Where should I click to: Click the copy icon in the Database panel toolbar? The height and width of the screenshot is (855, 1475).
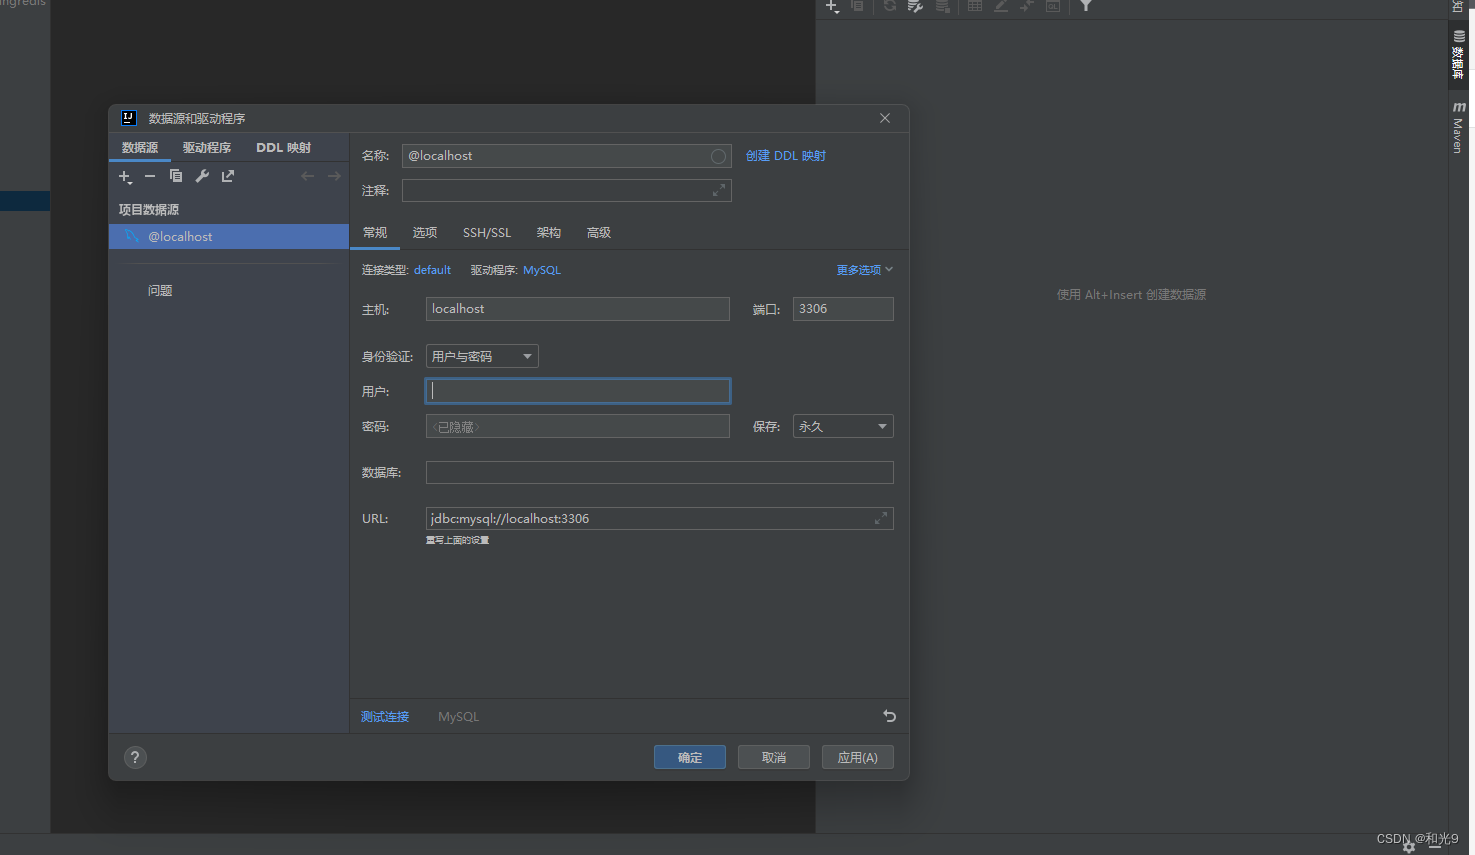(x=857, y=5)
